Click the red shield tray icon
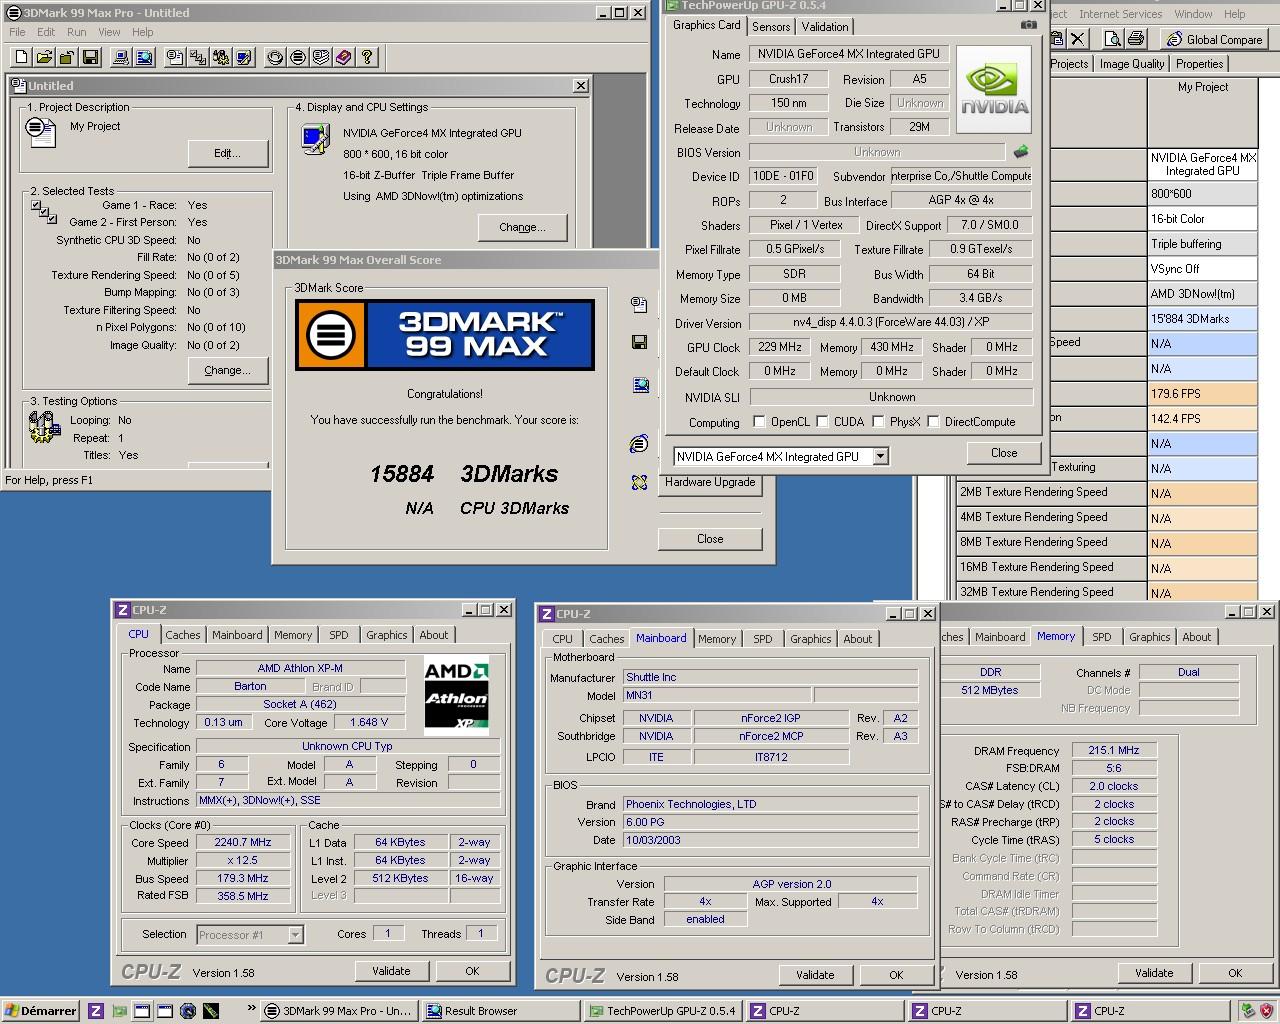The height and width of the screenshot is (1024, 1280). coord(1266,1011)
